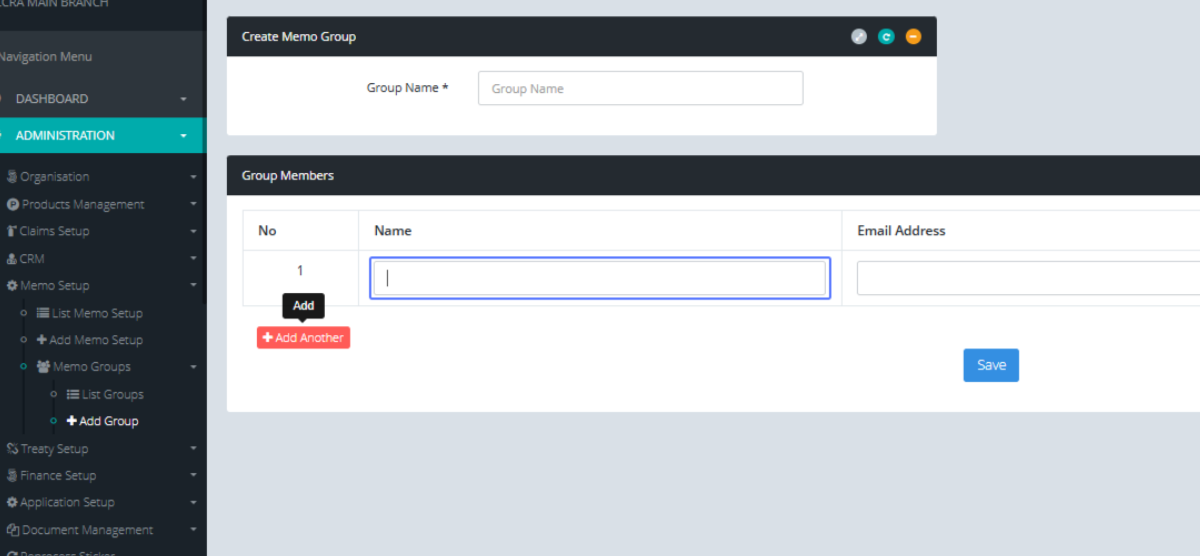Viewport: 1200px width, 556px height.
Task: Click the Memo Setup gear icon
Action: tap(12, 286)
